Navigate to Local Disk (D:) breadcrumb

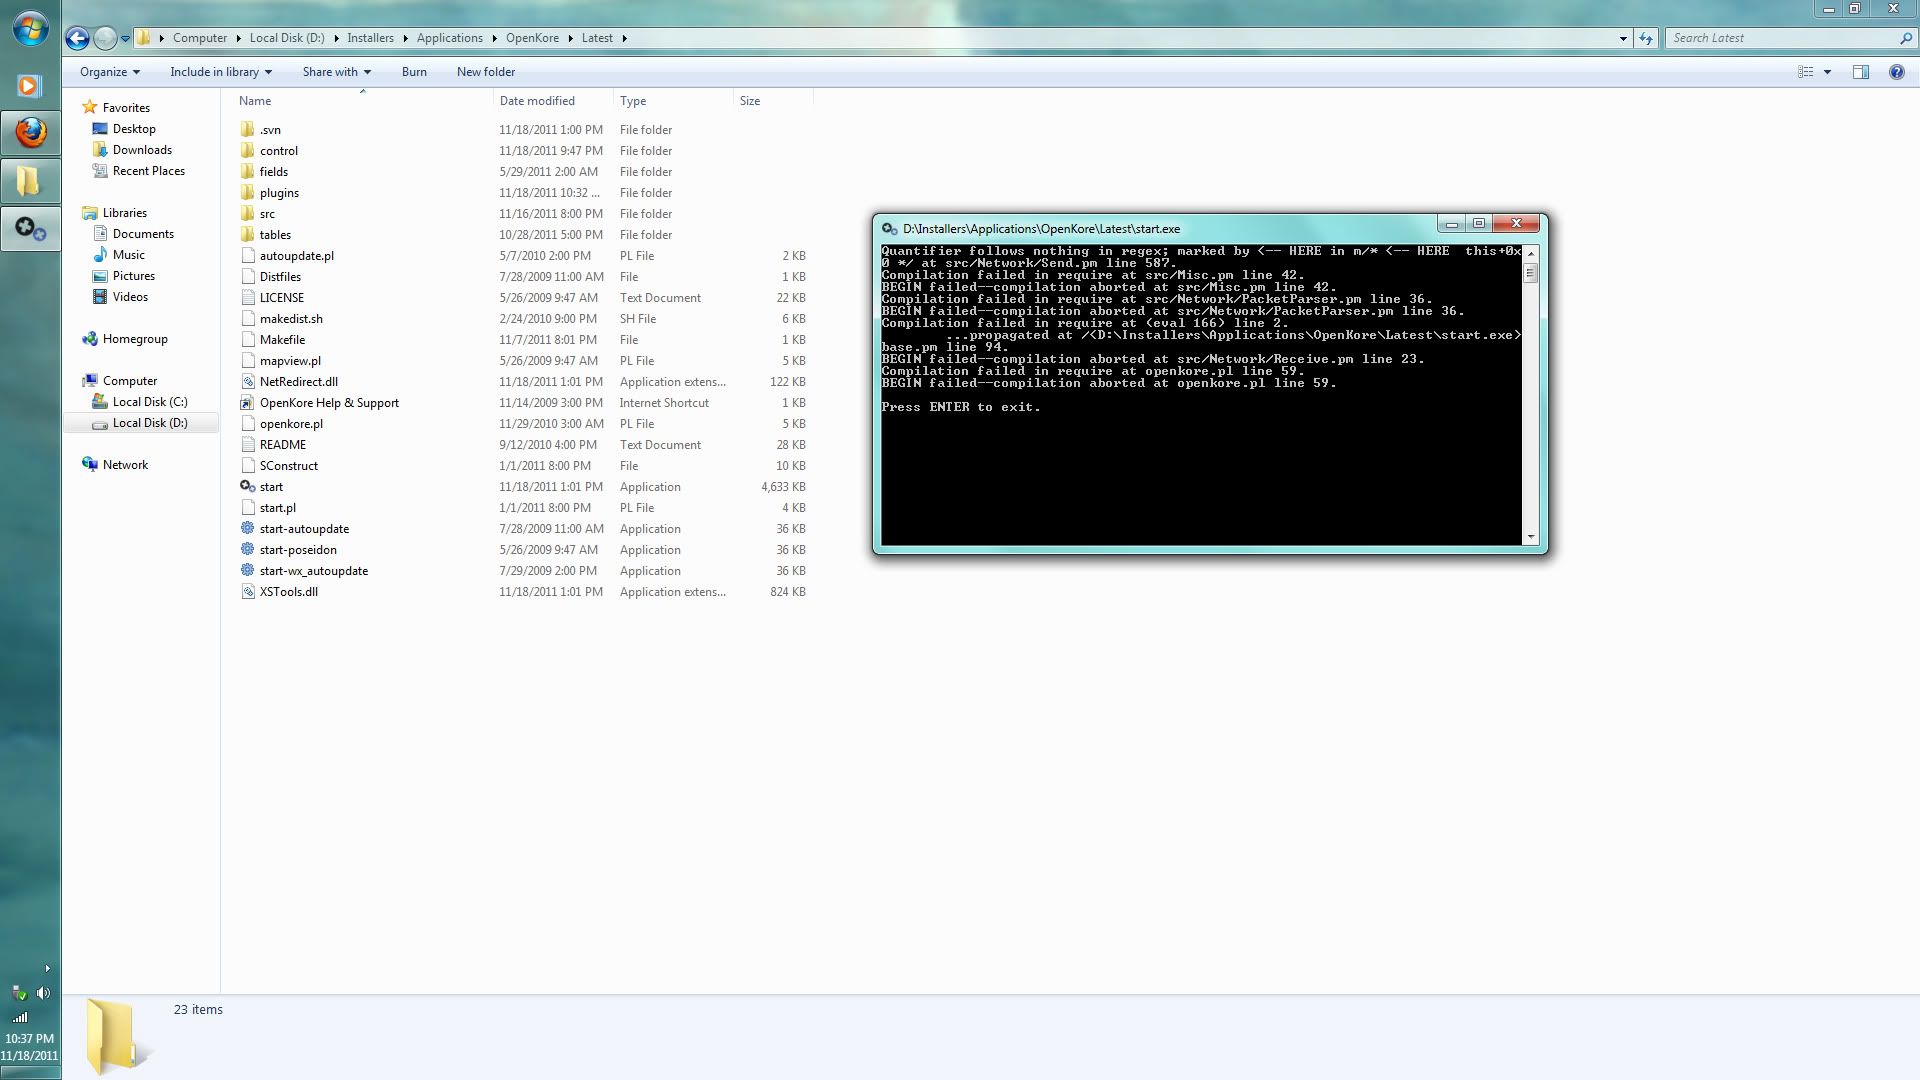pyautogui.click(x=287, y=38)
